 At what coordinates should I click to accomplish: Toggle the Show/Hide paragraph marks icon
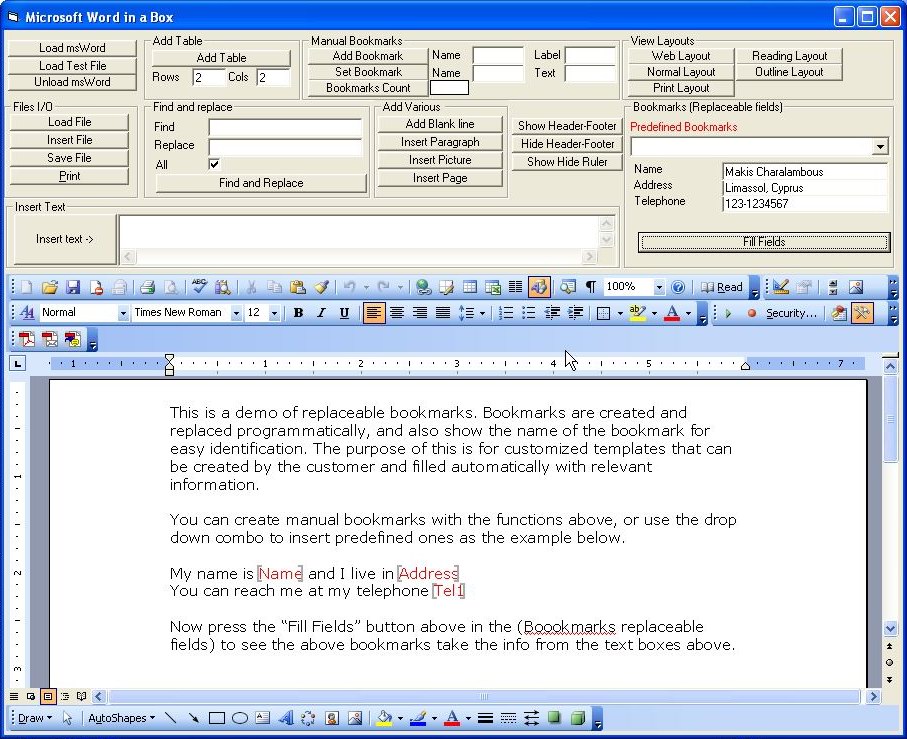[x=591, y=287]
